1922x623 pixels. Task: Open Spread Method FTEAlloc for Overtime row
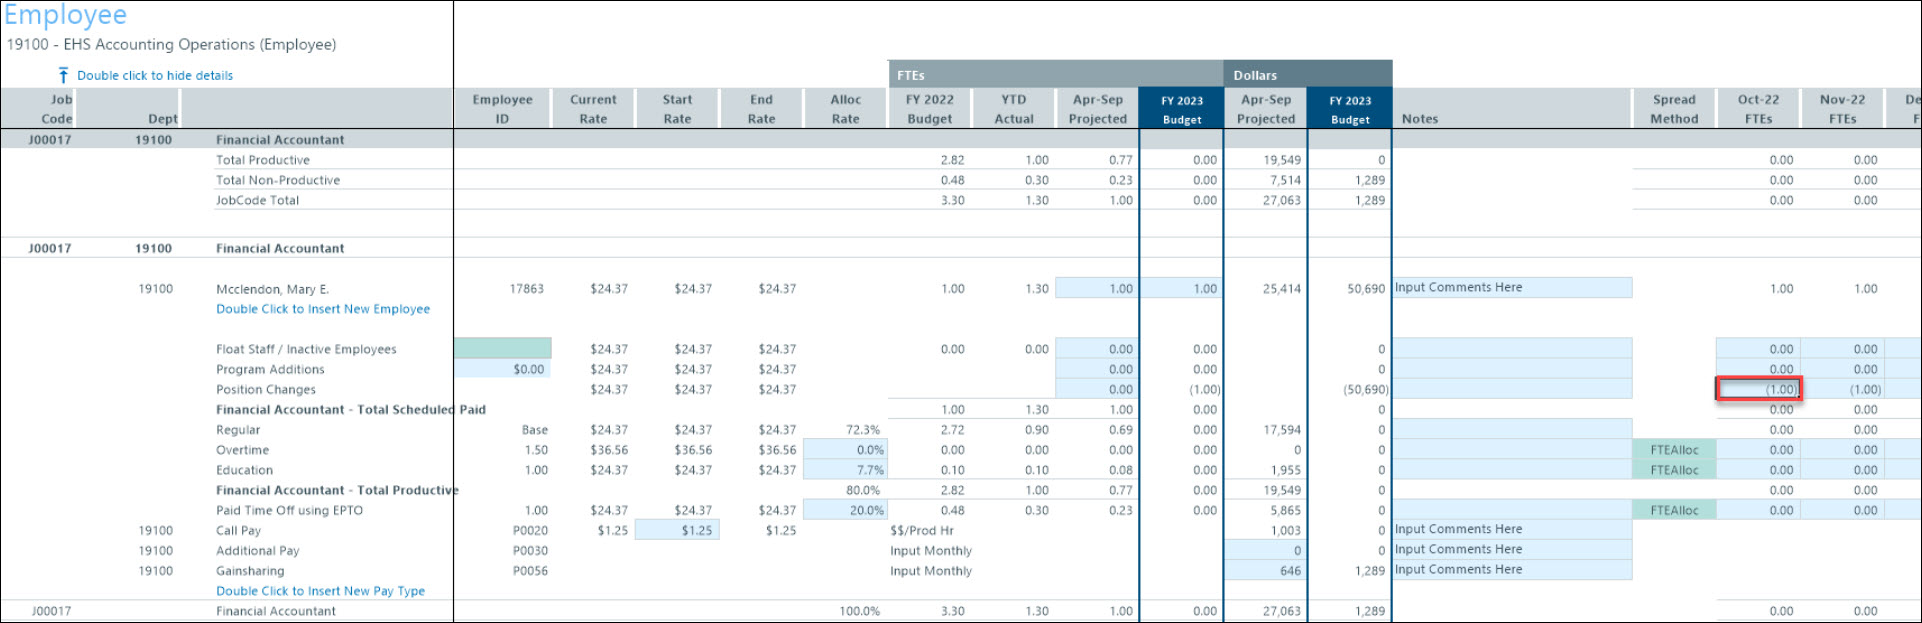pos(1674,450)
